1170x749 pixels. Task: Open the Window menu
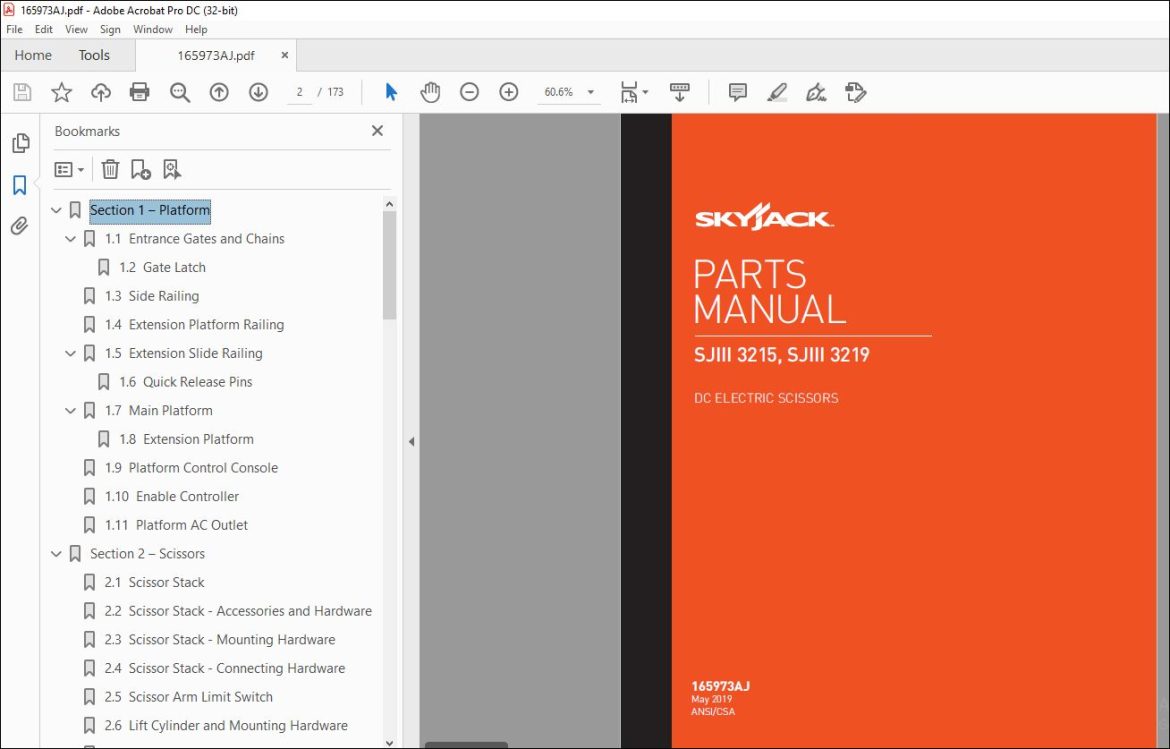(152, 29)
